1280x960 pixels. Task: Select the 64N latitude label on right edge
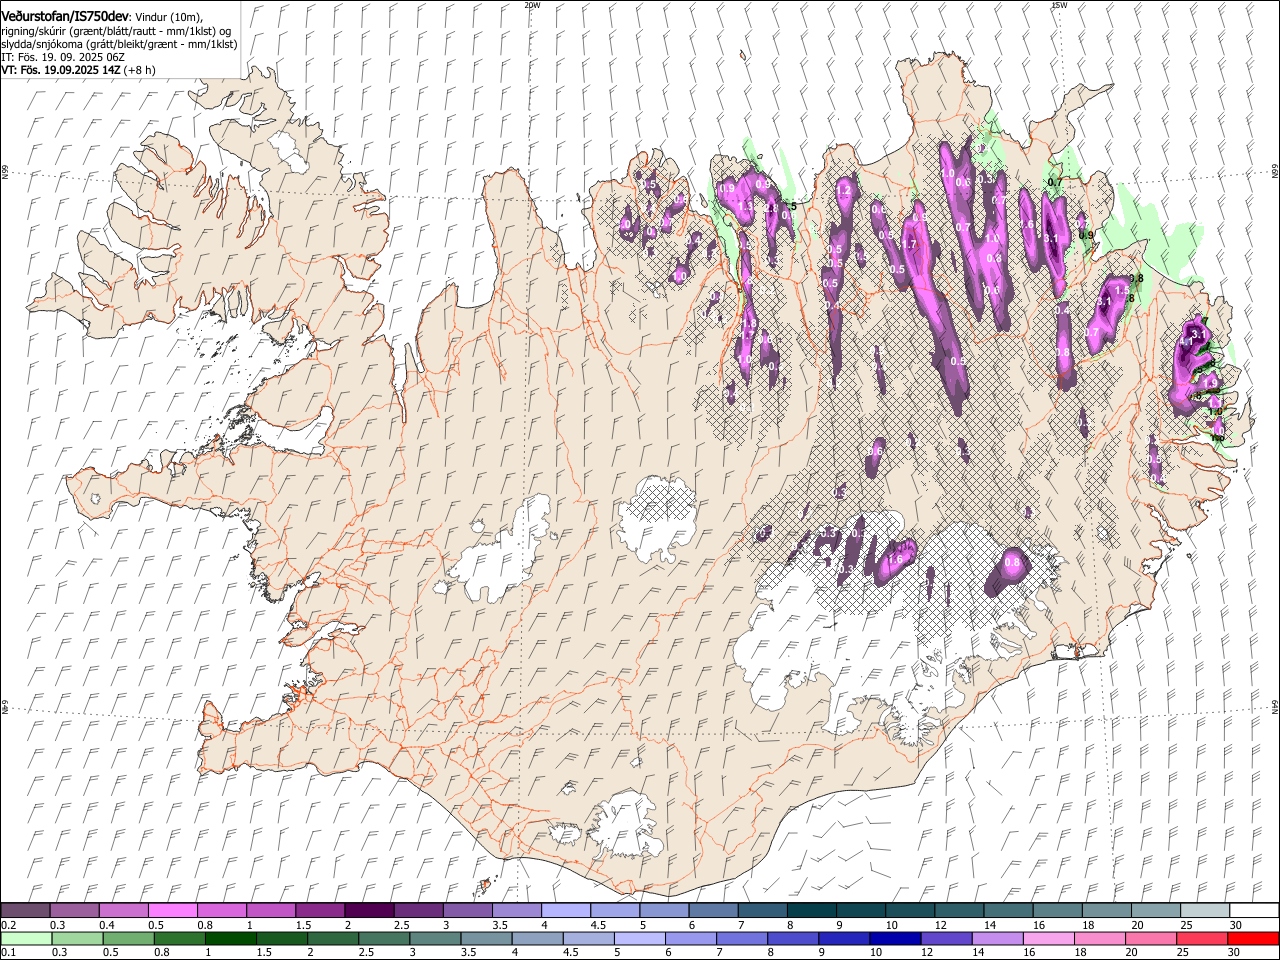click(x=1274, y=706)
